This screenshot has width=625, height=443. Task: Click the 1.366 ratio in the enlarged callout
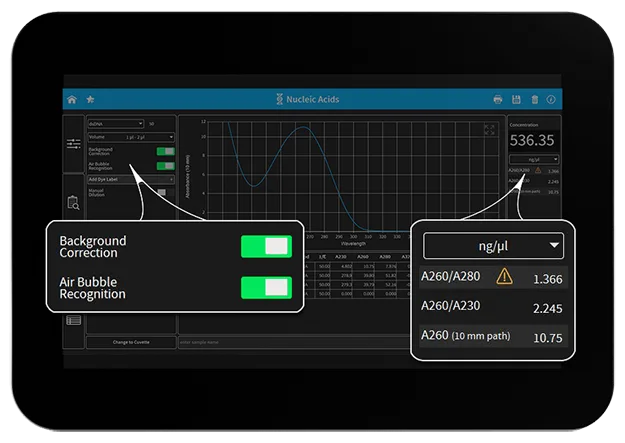548,279
